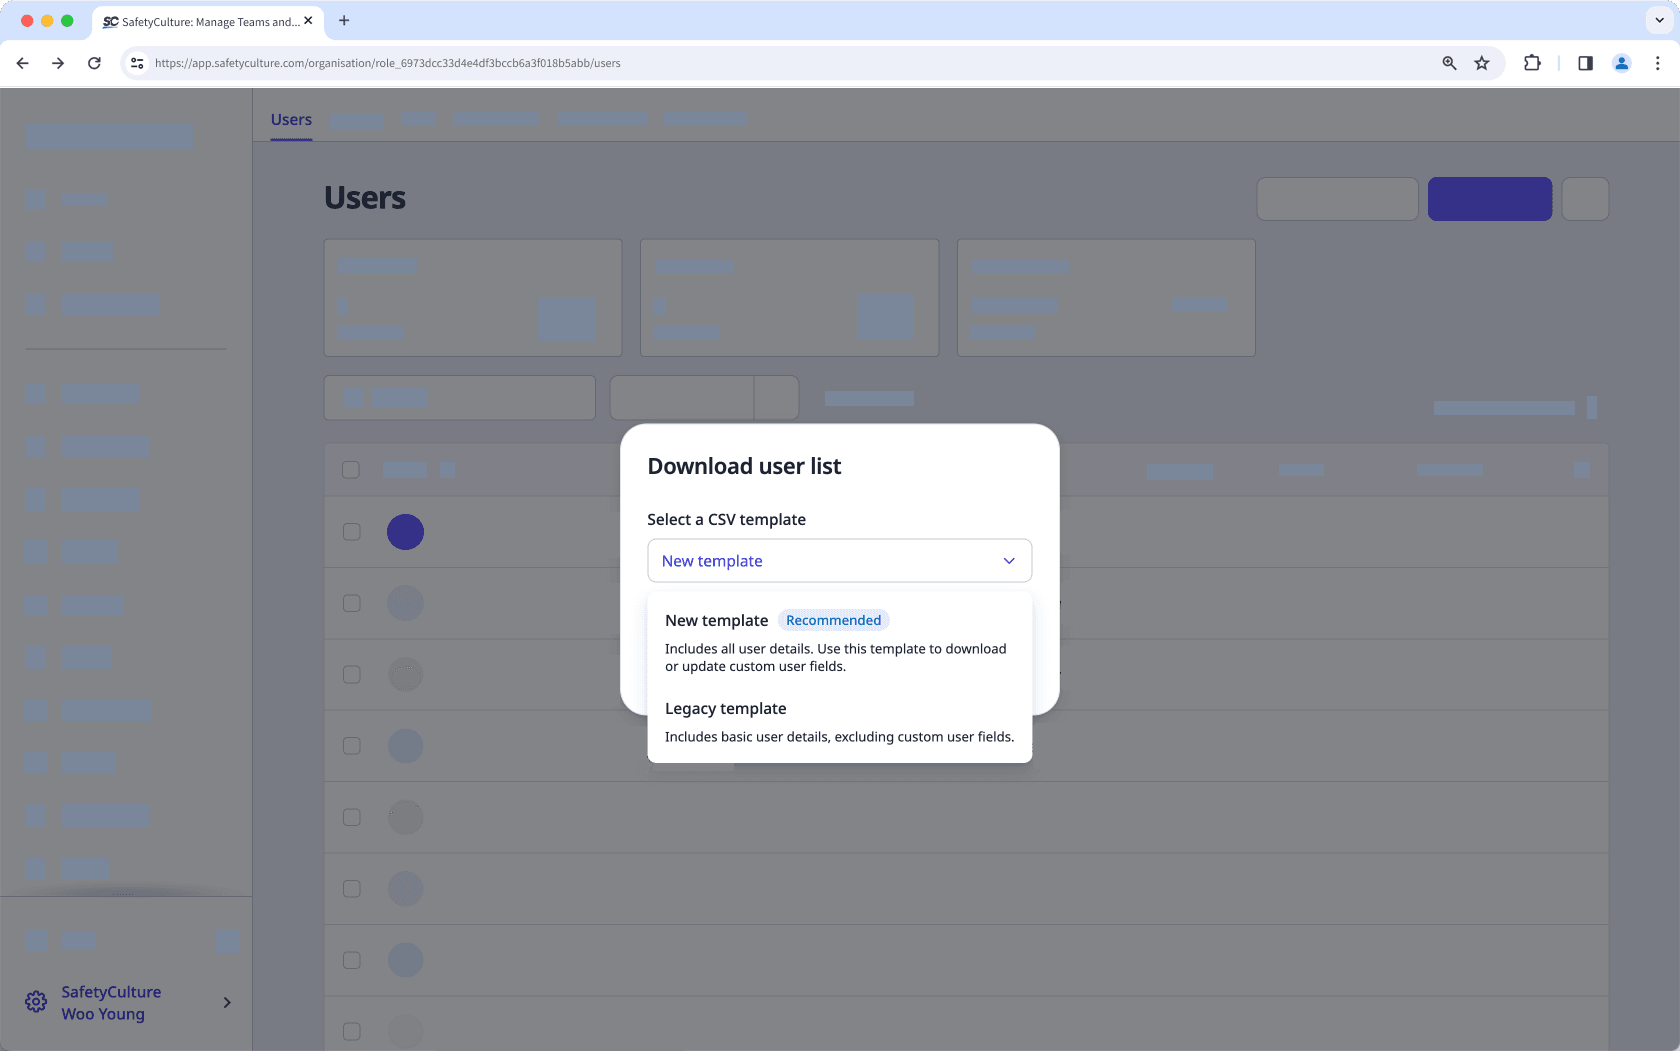The height and width of the screenshot is (1051, 1680).
Task: Check the second user row checkbox
Action: tap(351, 603)
